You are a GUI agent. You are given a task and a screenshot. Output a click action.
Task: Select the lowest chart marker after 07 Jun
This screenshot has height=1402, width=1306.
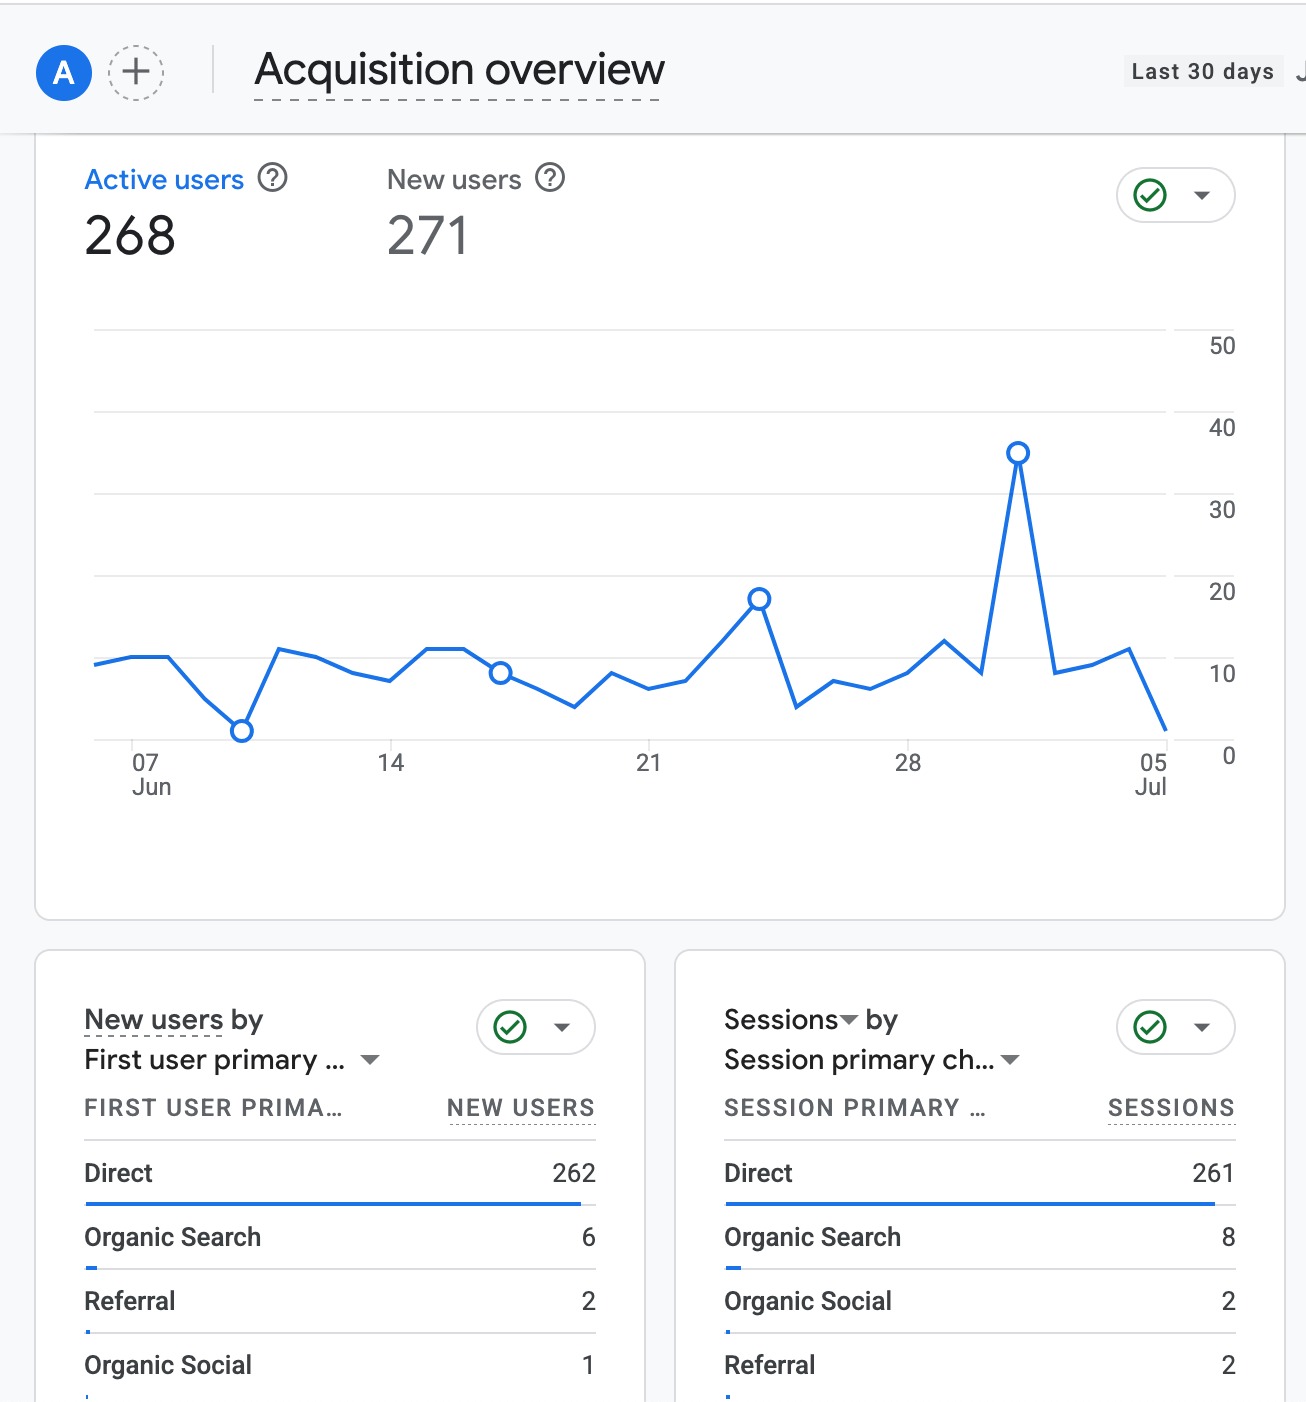coord(241,731)
